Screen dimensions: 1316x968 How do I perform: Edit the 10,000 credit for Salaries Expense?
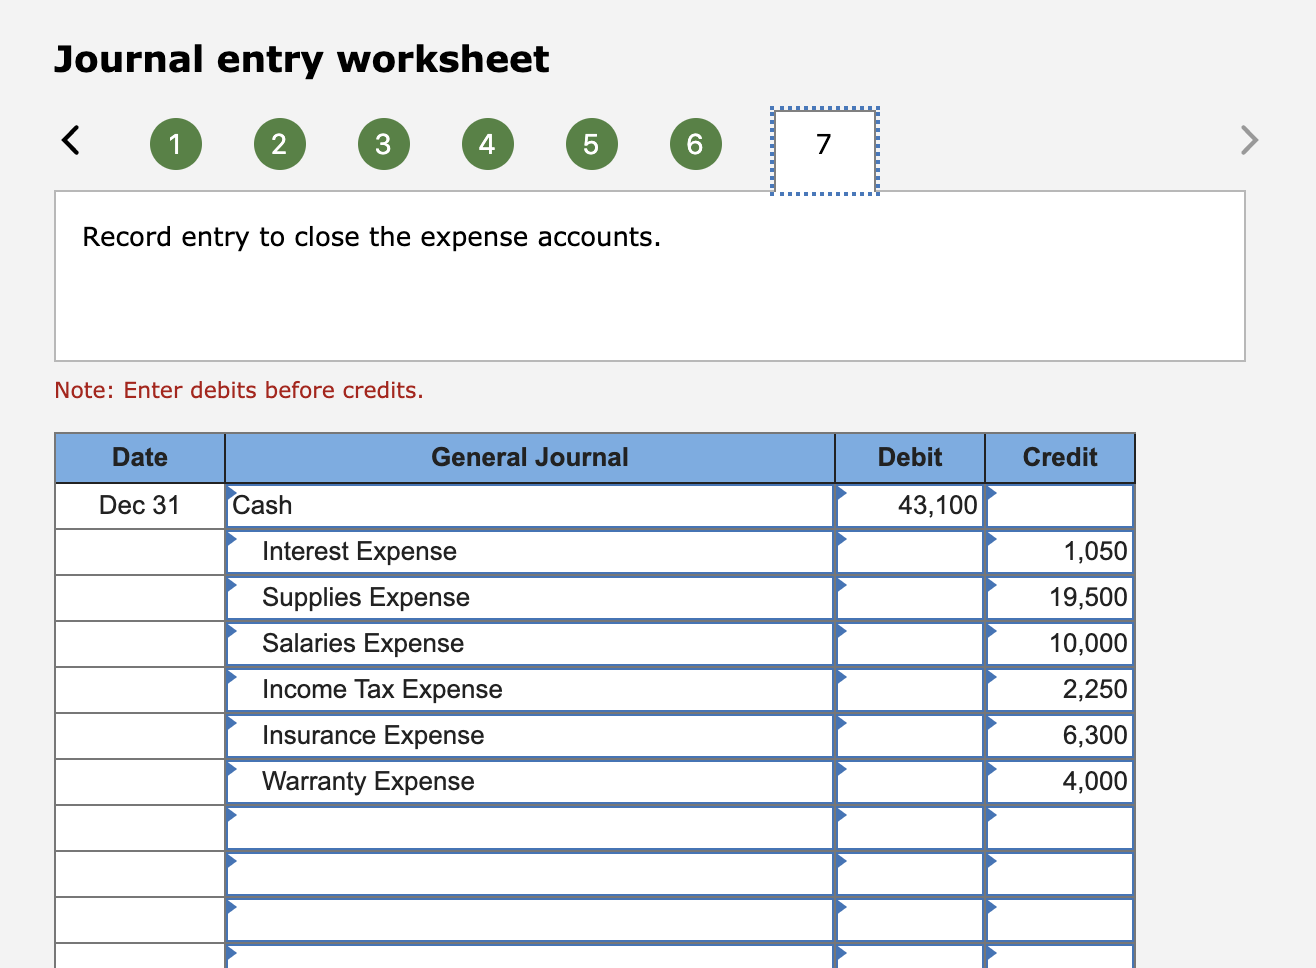tap(1060, 644)
